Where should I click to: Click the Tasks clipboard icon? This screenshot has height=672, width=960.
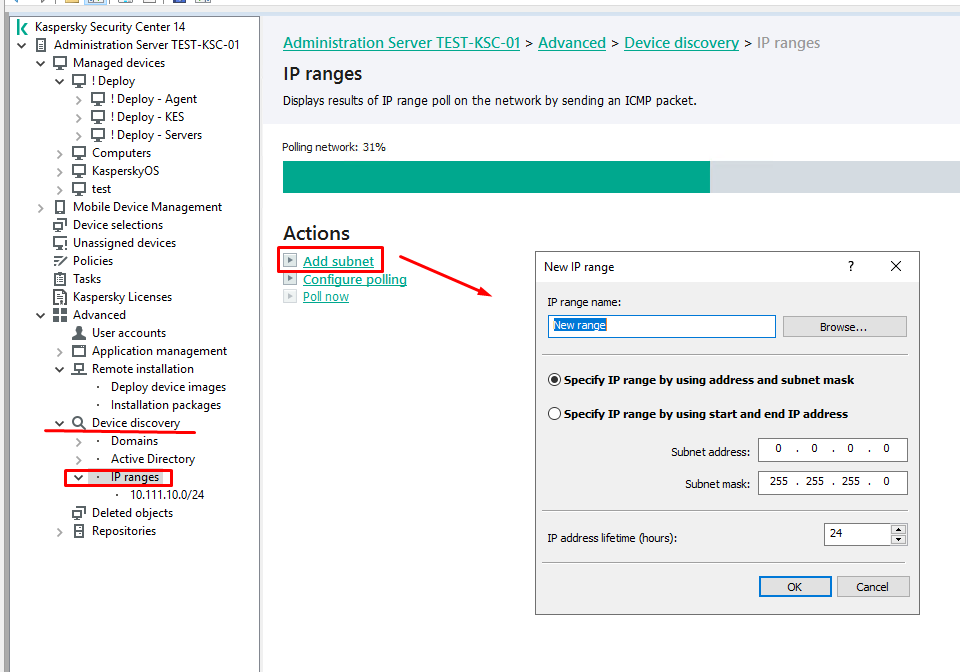tap(60, 279)
